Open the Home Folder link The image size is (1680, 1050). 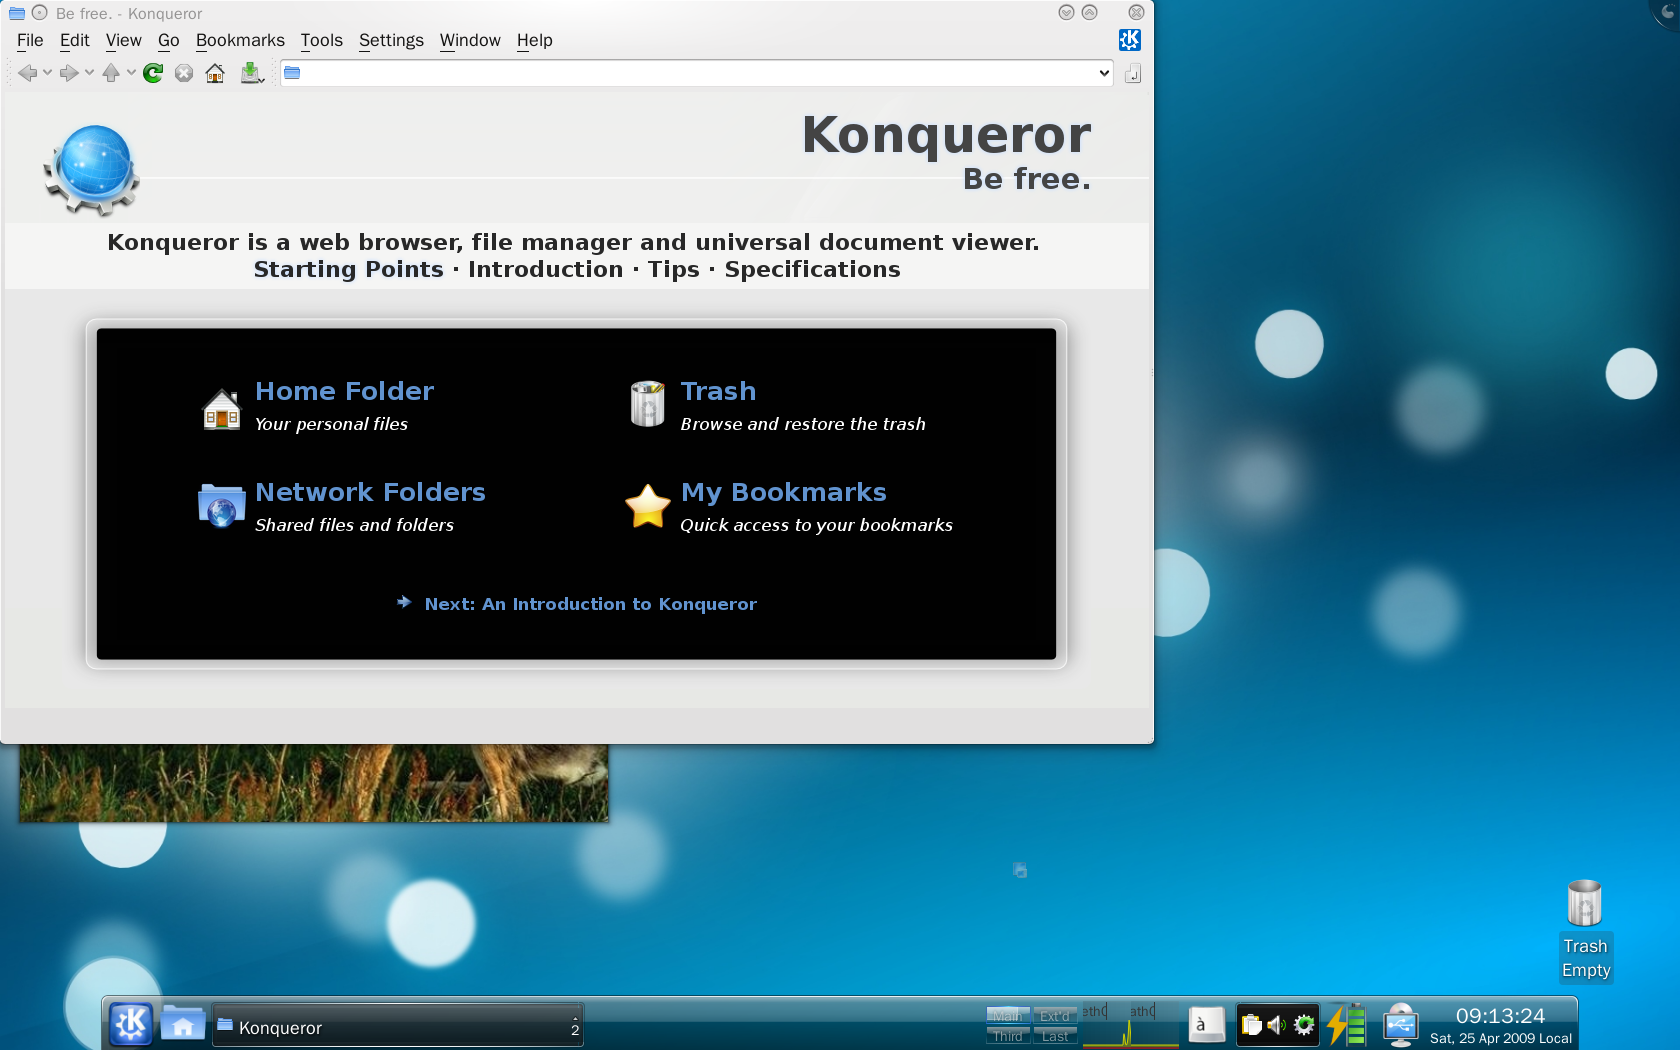click(344, 391)
